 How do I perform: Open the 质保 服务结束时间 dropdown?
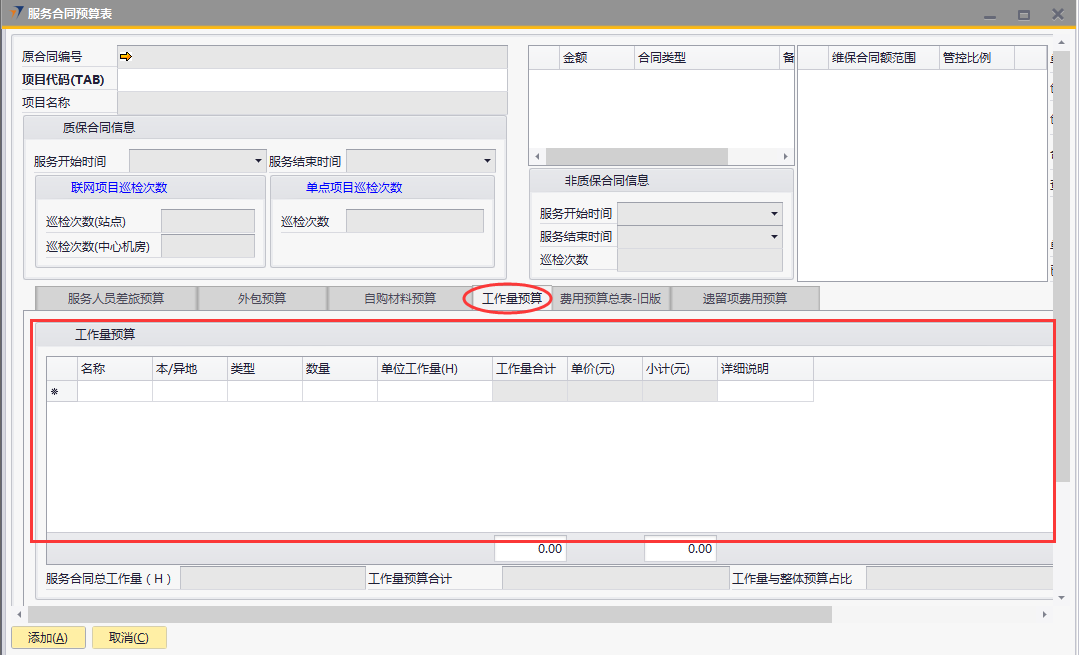pyautogui.click(x=487, y=161)
